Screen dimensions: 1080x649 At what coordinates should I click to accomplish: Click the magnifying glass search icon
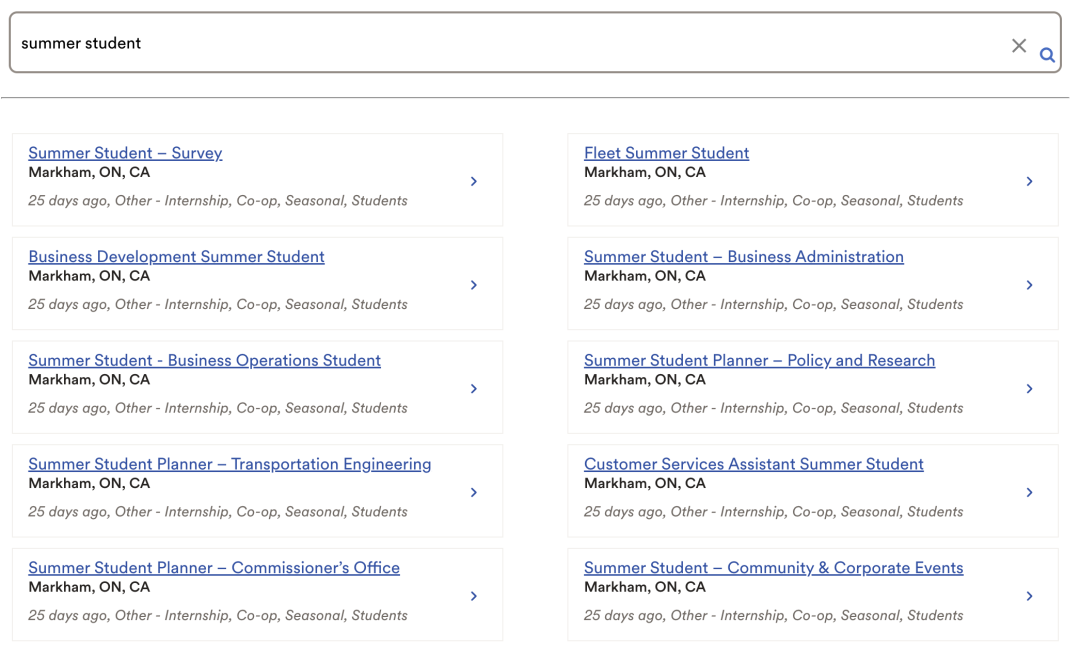coord(1047,55)
